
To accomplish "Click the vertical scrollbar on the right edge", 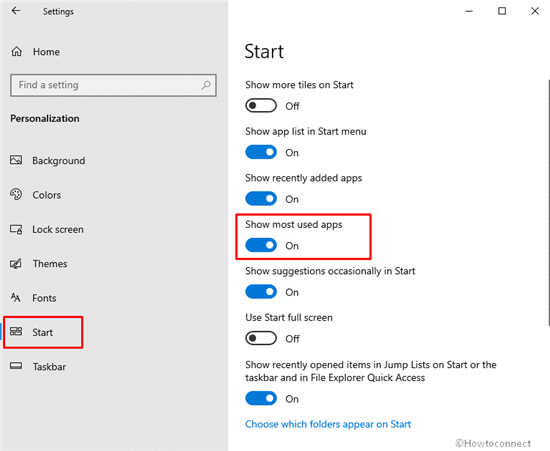I will [x=548, y=203].
